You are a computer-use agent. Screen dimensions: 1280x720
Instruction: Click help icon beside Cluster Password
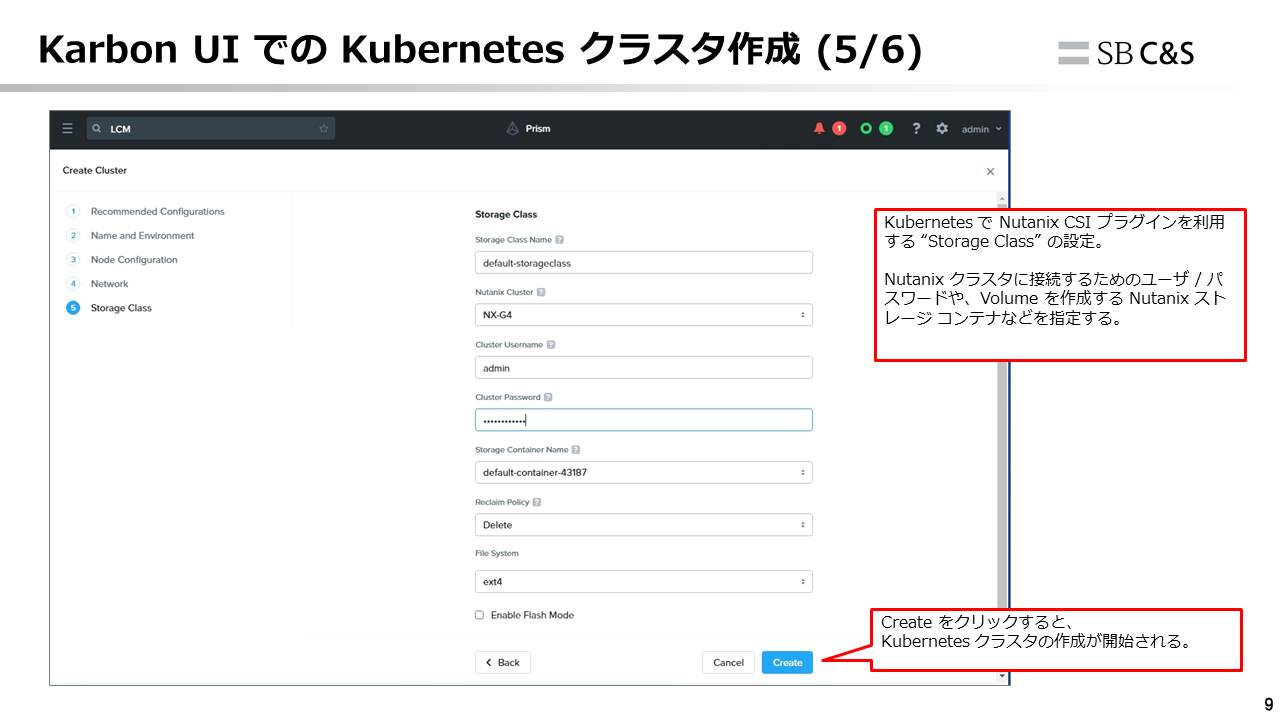coord(549,397)
